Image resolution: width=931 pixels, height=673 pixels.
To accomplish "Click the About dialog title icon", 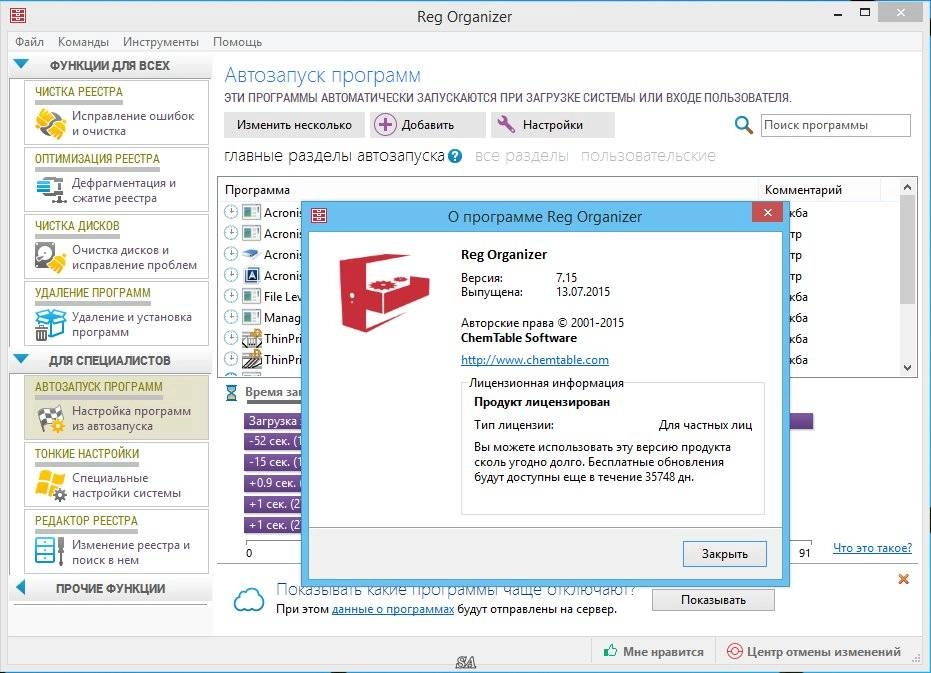I will (x=319, y=215).
